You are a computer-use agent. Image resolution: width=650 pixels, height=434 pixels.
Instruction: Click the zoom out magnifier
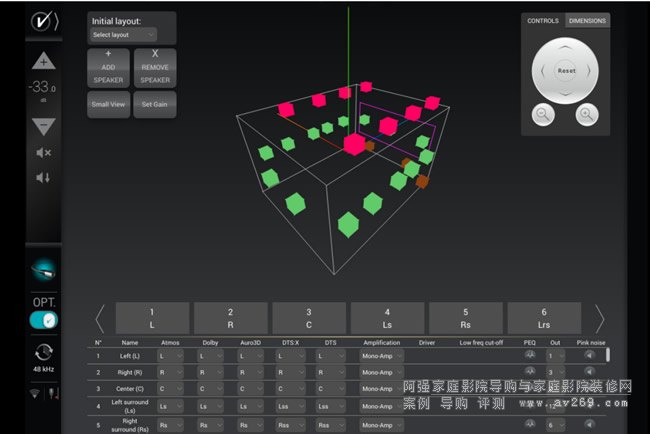[543, 115]
